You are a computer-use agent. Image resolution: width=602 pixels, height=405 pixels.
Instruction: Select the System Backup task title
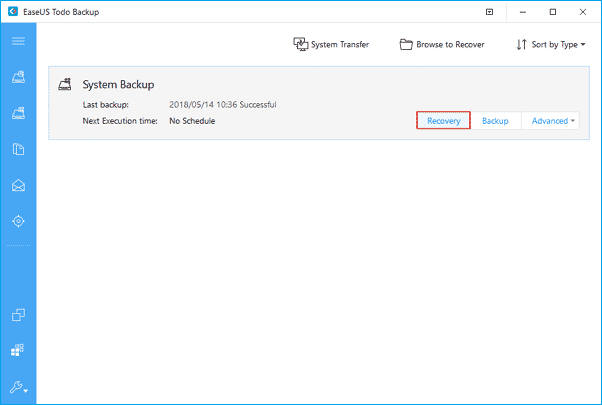pos(118,84)
